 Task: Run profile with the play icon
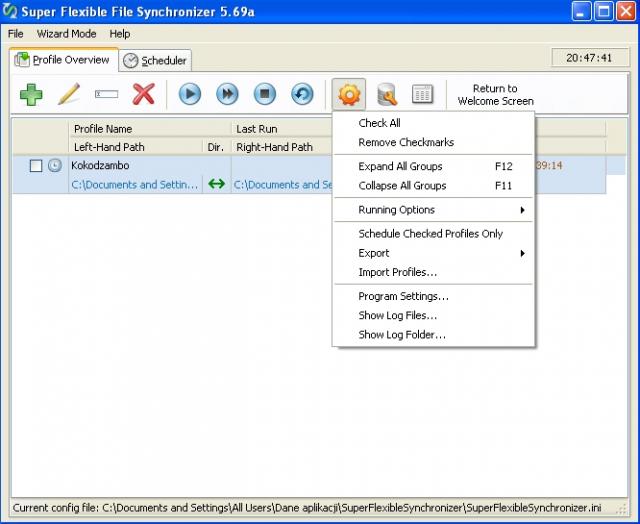click(190, 94)
